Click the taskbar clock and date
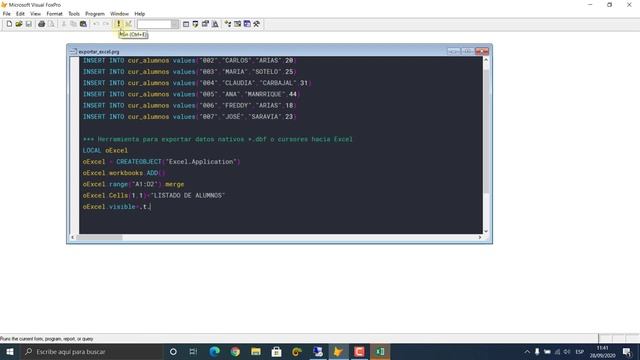 point(602,351)
